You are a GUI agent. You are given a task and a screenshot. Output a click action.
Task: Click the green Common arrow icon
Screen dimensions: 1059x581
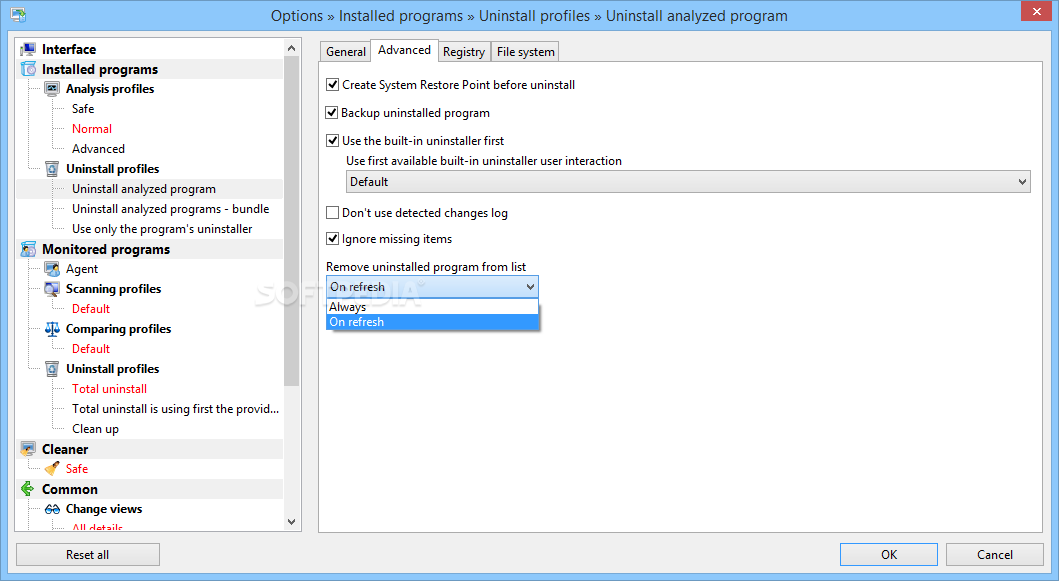click(x=28, y=489)
